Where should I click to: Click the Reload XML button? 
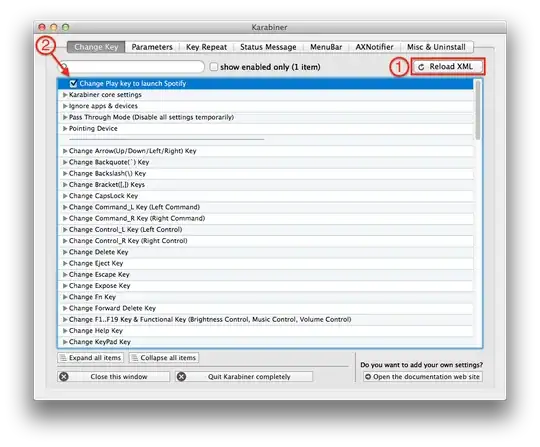click(x=448, y=67)
